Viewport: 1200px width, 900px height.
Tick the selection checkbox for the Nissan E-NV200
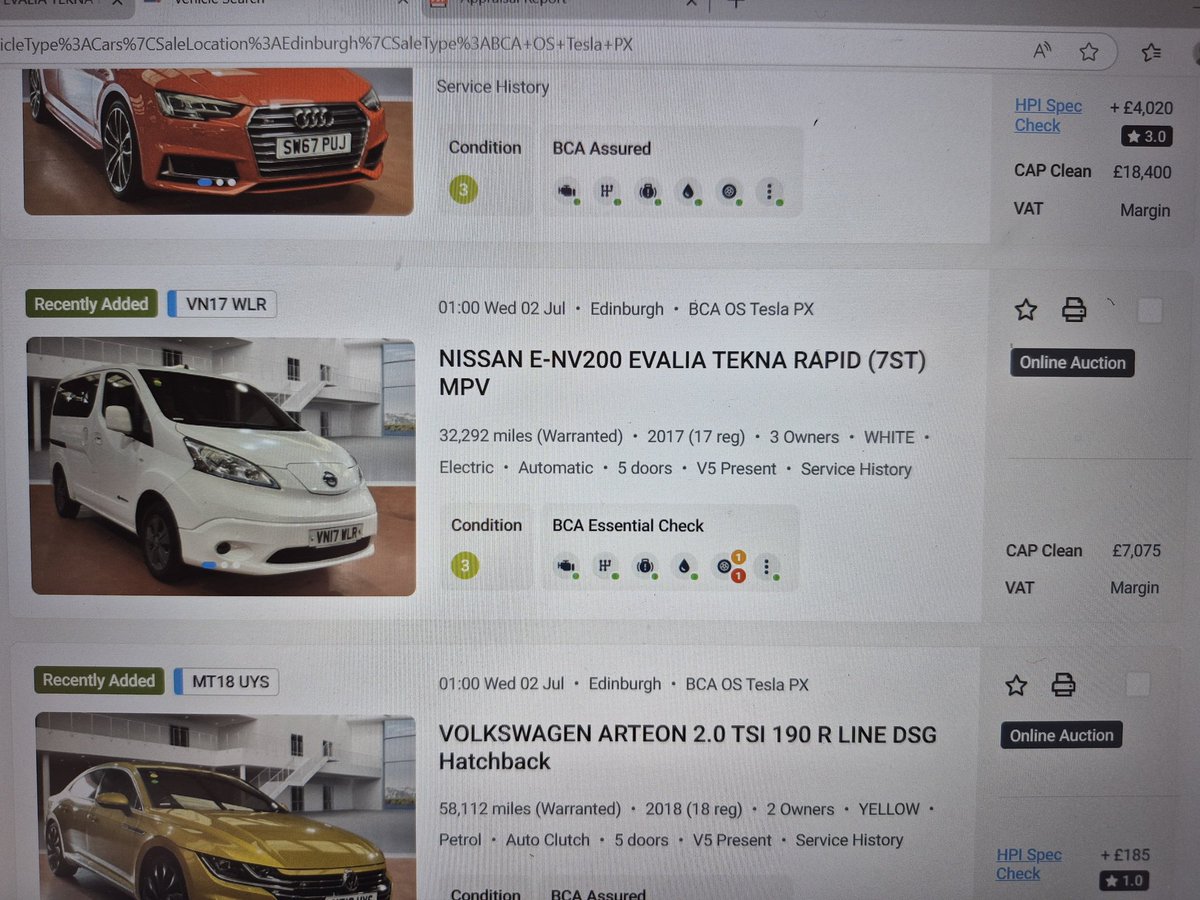pyautogui.click(x=1150, y=311)
